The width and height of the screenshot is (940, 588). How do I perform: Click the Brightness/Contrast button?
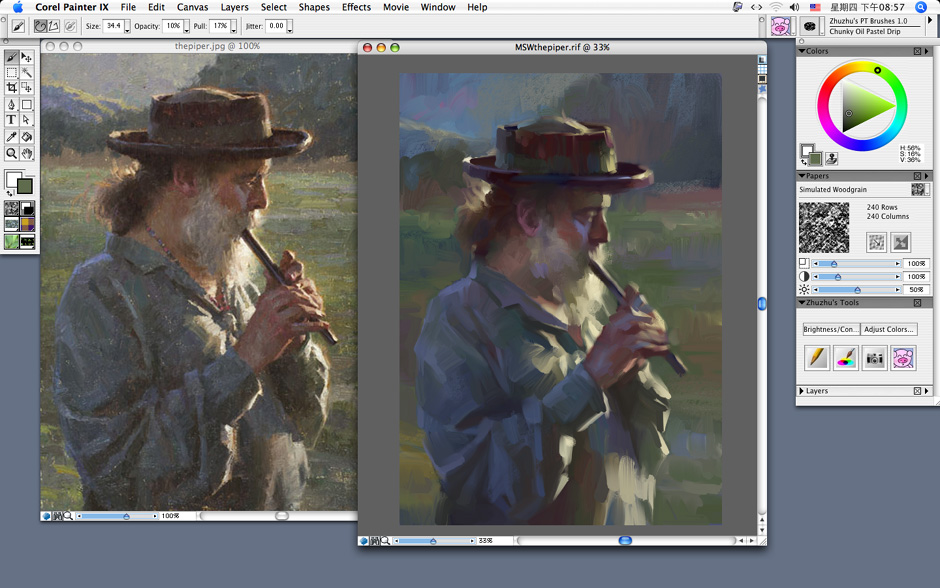click(x=831, y=329)
